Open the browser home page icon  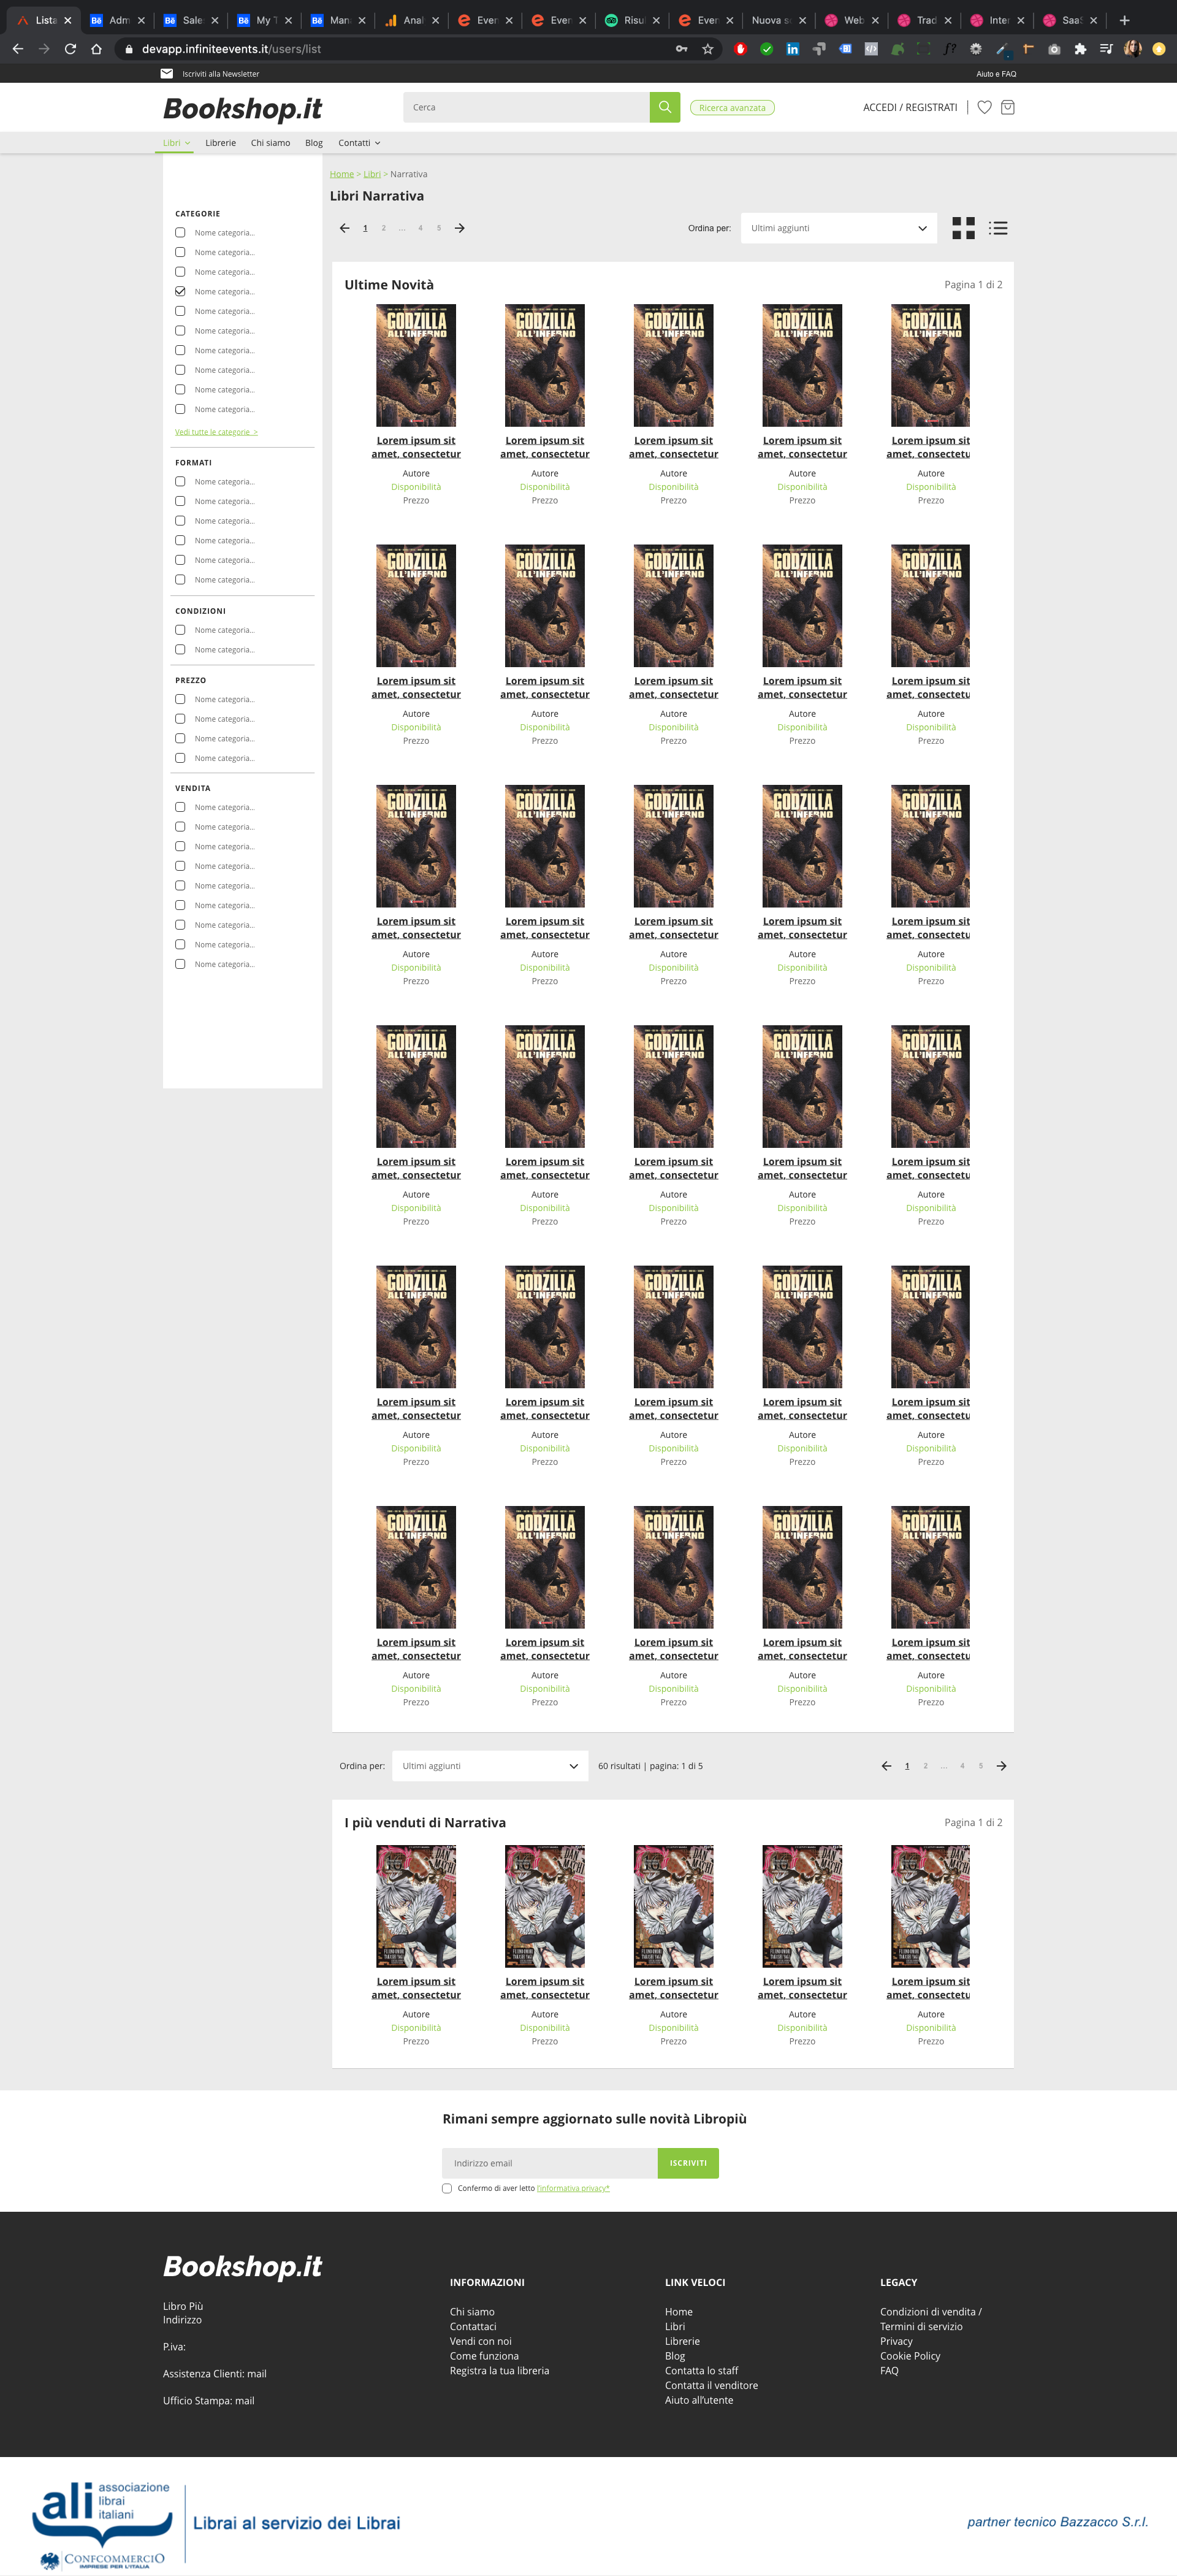coord(96,49)
